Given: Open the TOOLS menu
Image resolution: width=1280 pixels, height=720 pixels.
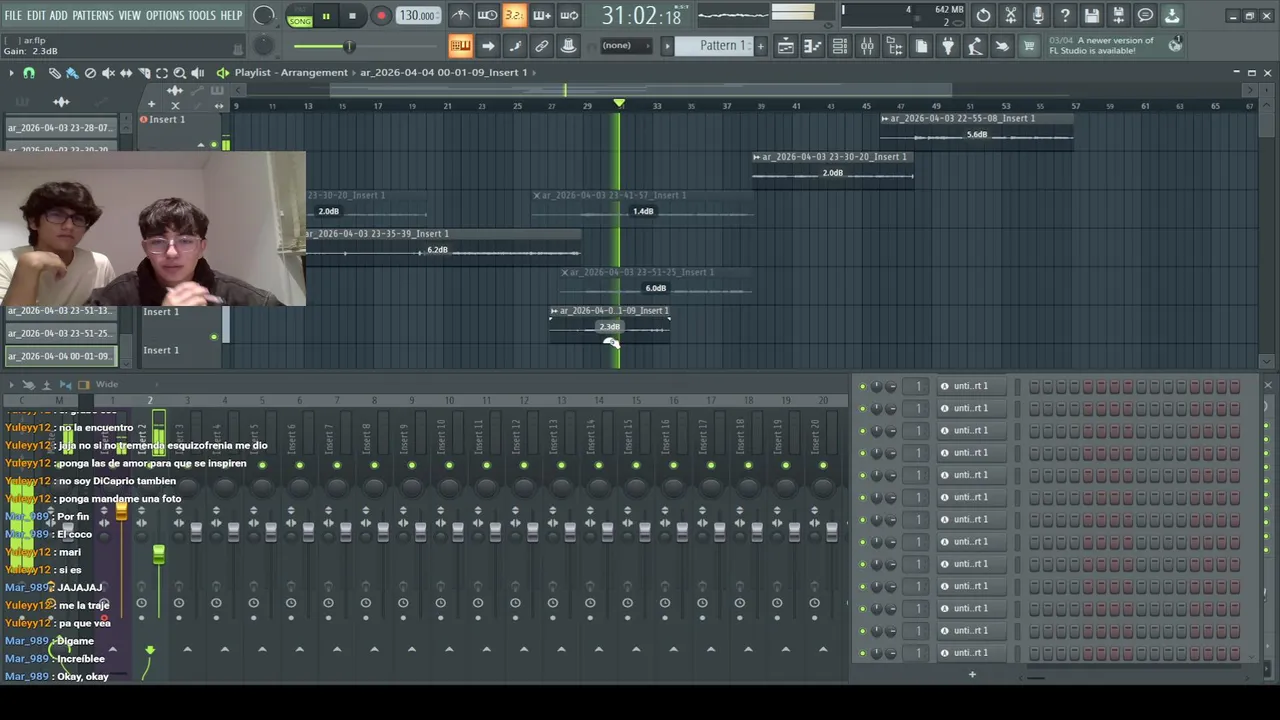Looking at the screenshot, I should (x=202, y=16).
